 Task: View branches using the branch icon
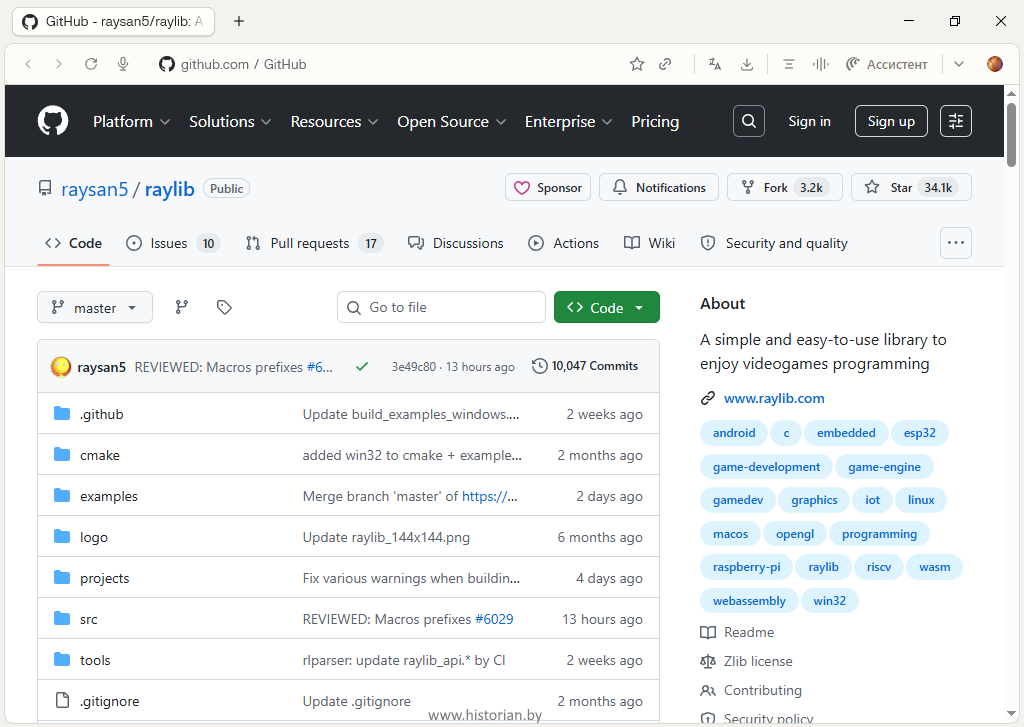point(182,307)
